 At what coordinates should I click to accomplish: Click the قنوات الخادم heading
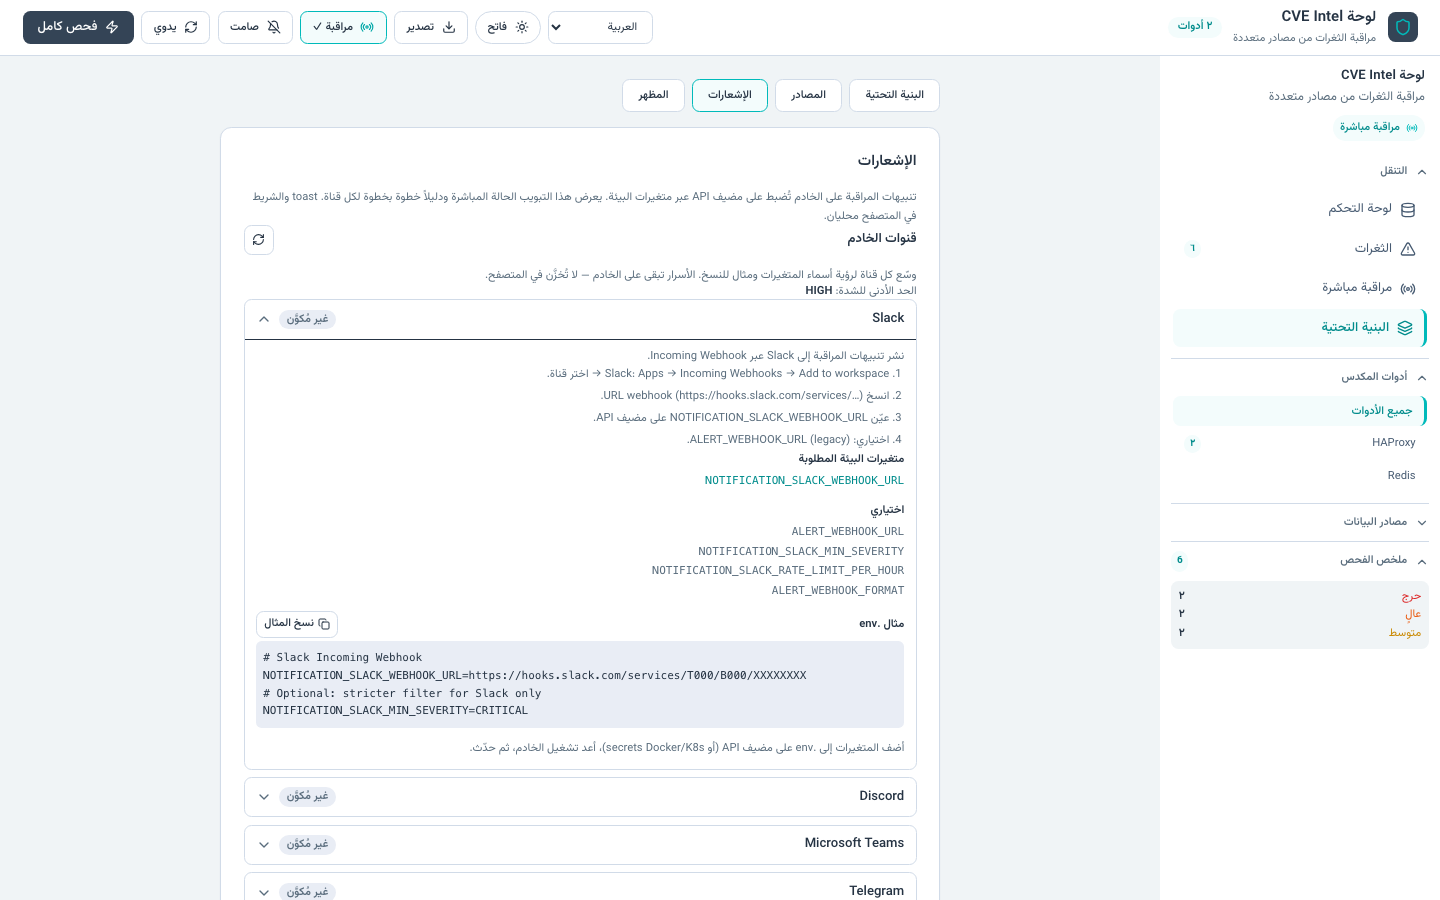pos(882,238)
